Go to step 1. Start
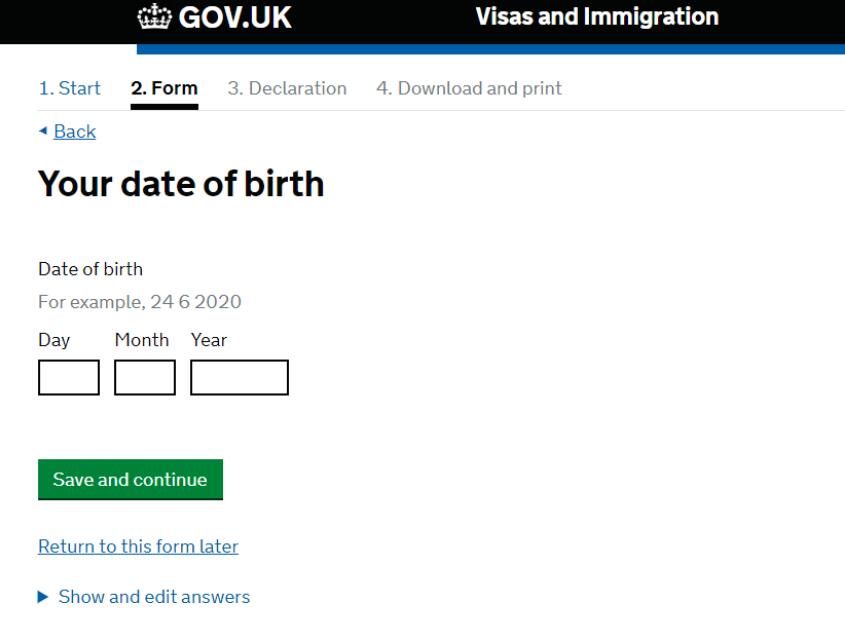The height and width of the screenshot is (624, 845). point(70,88)
